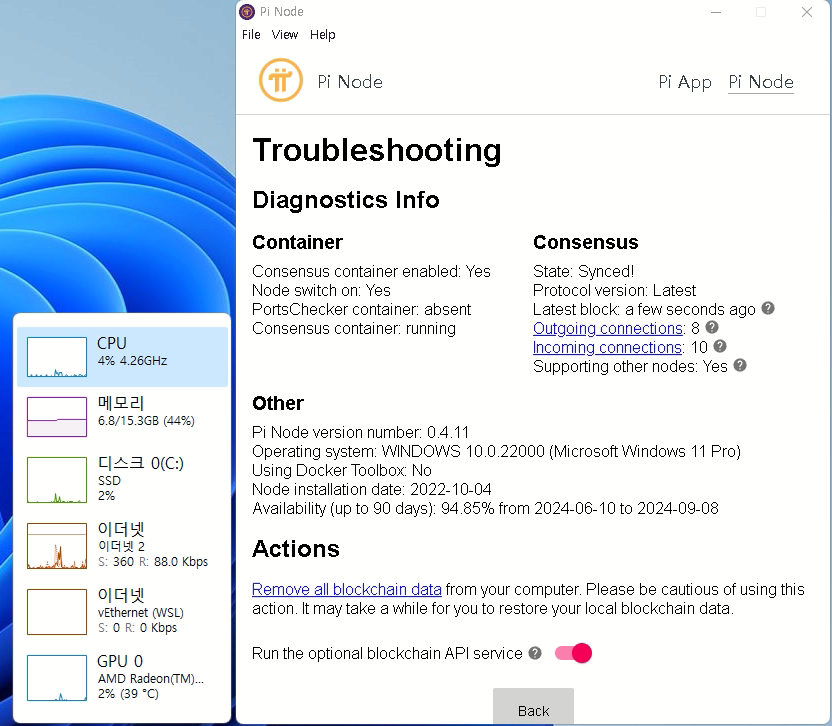This screenshot has width=832, height=726.
Task: Click help icon beside blockchain API service
Action: [x=535, y=653]
